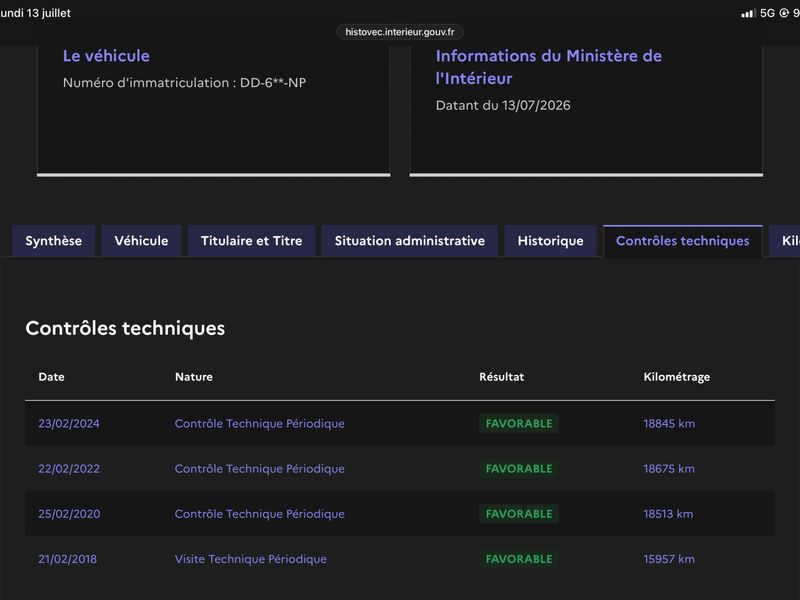Screen dimensions: 800x600
Task: Select the Contrôles techniques tab
Action: (x=683, y=241)
